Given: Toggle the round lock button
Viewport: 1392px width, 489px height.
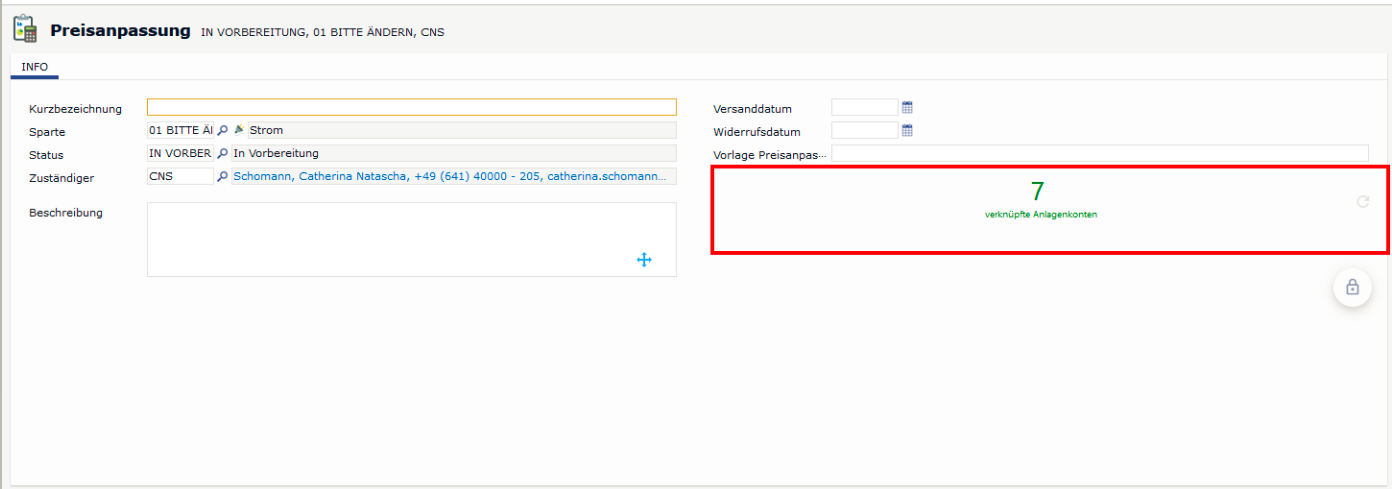Looking at the screenshot, I should point(1352,287).
